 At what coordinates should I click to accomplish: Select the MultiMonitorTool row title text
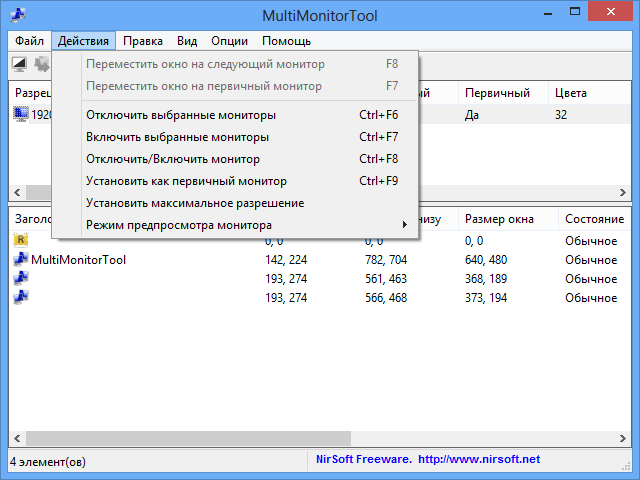coord(78,260)
